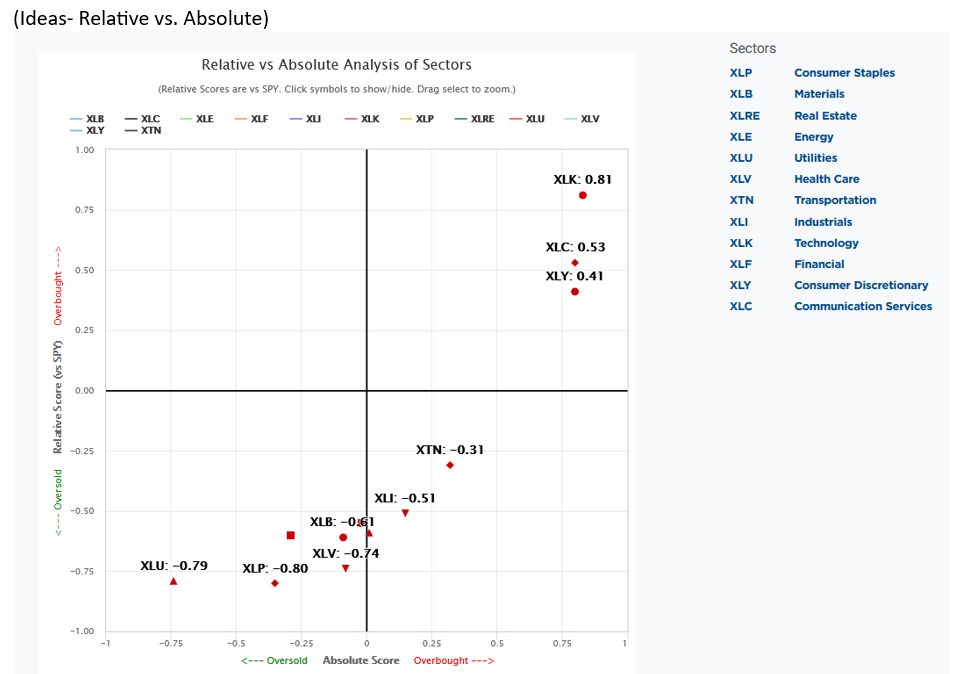Click the XLV downward triangle marker
The height and width of the screenshot is (674, 961).
click(x=346, y=568)
